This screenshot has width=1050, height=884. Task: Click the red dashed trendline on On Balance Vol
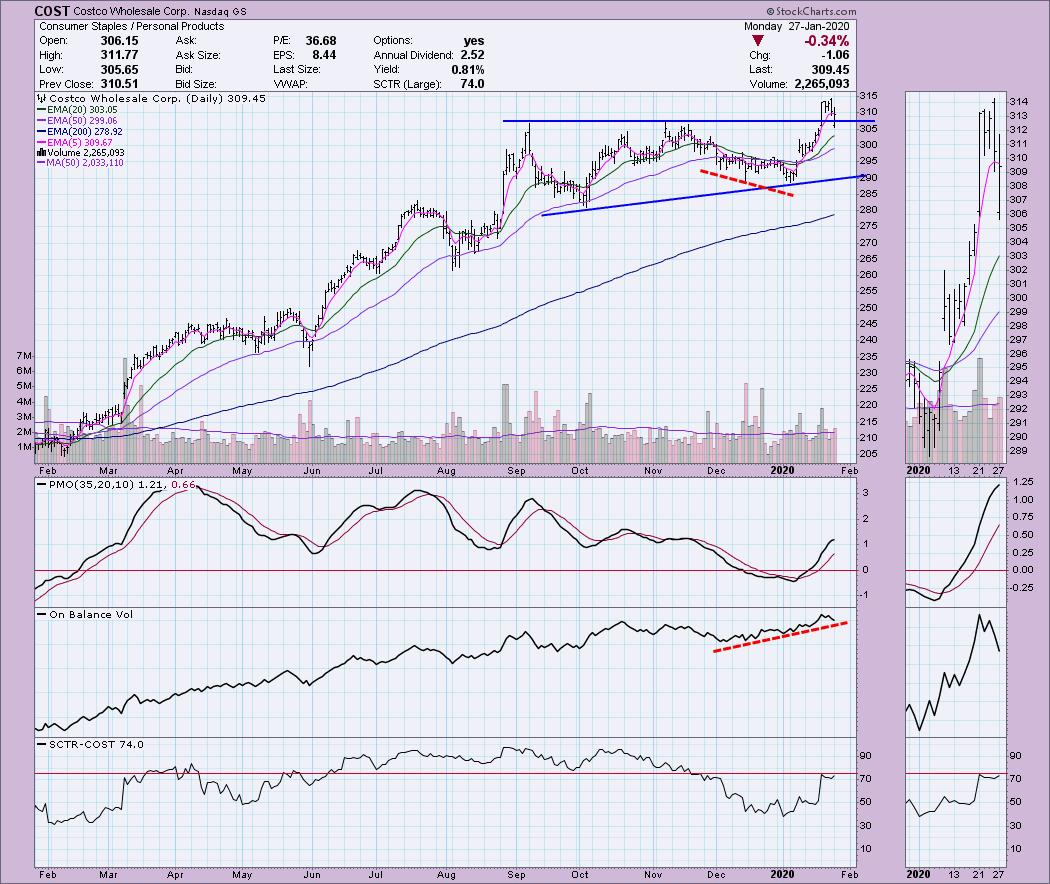click(x=781, y=636)
